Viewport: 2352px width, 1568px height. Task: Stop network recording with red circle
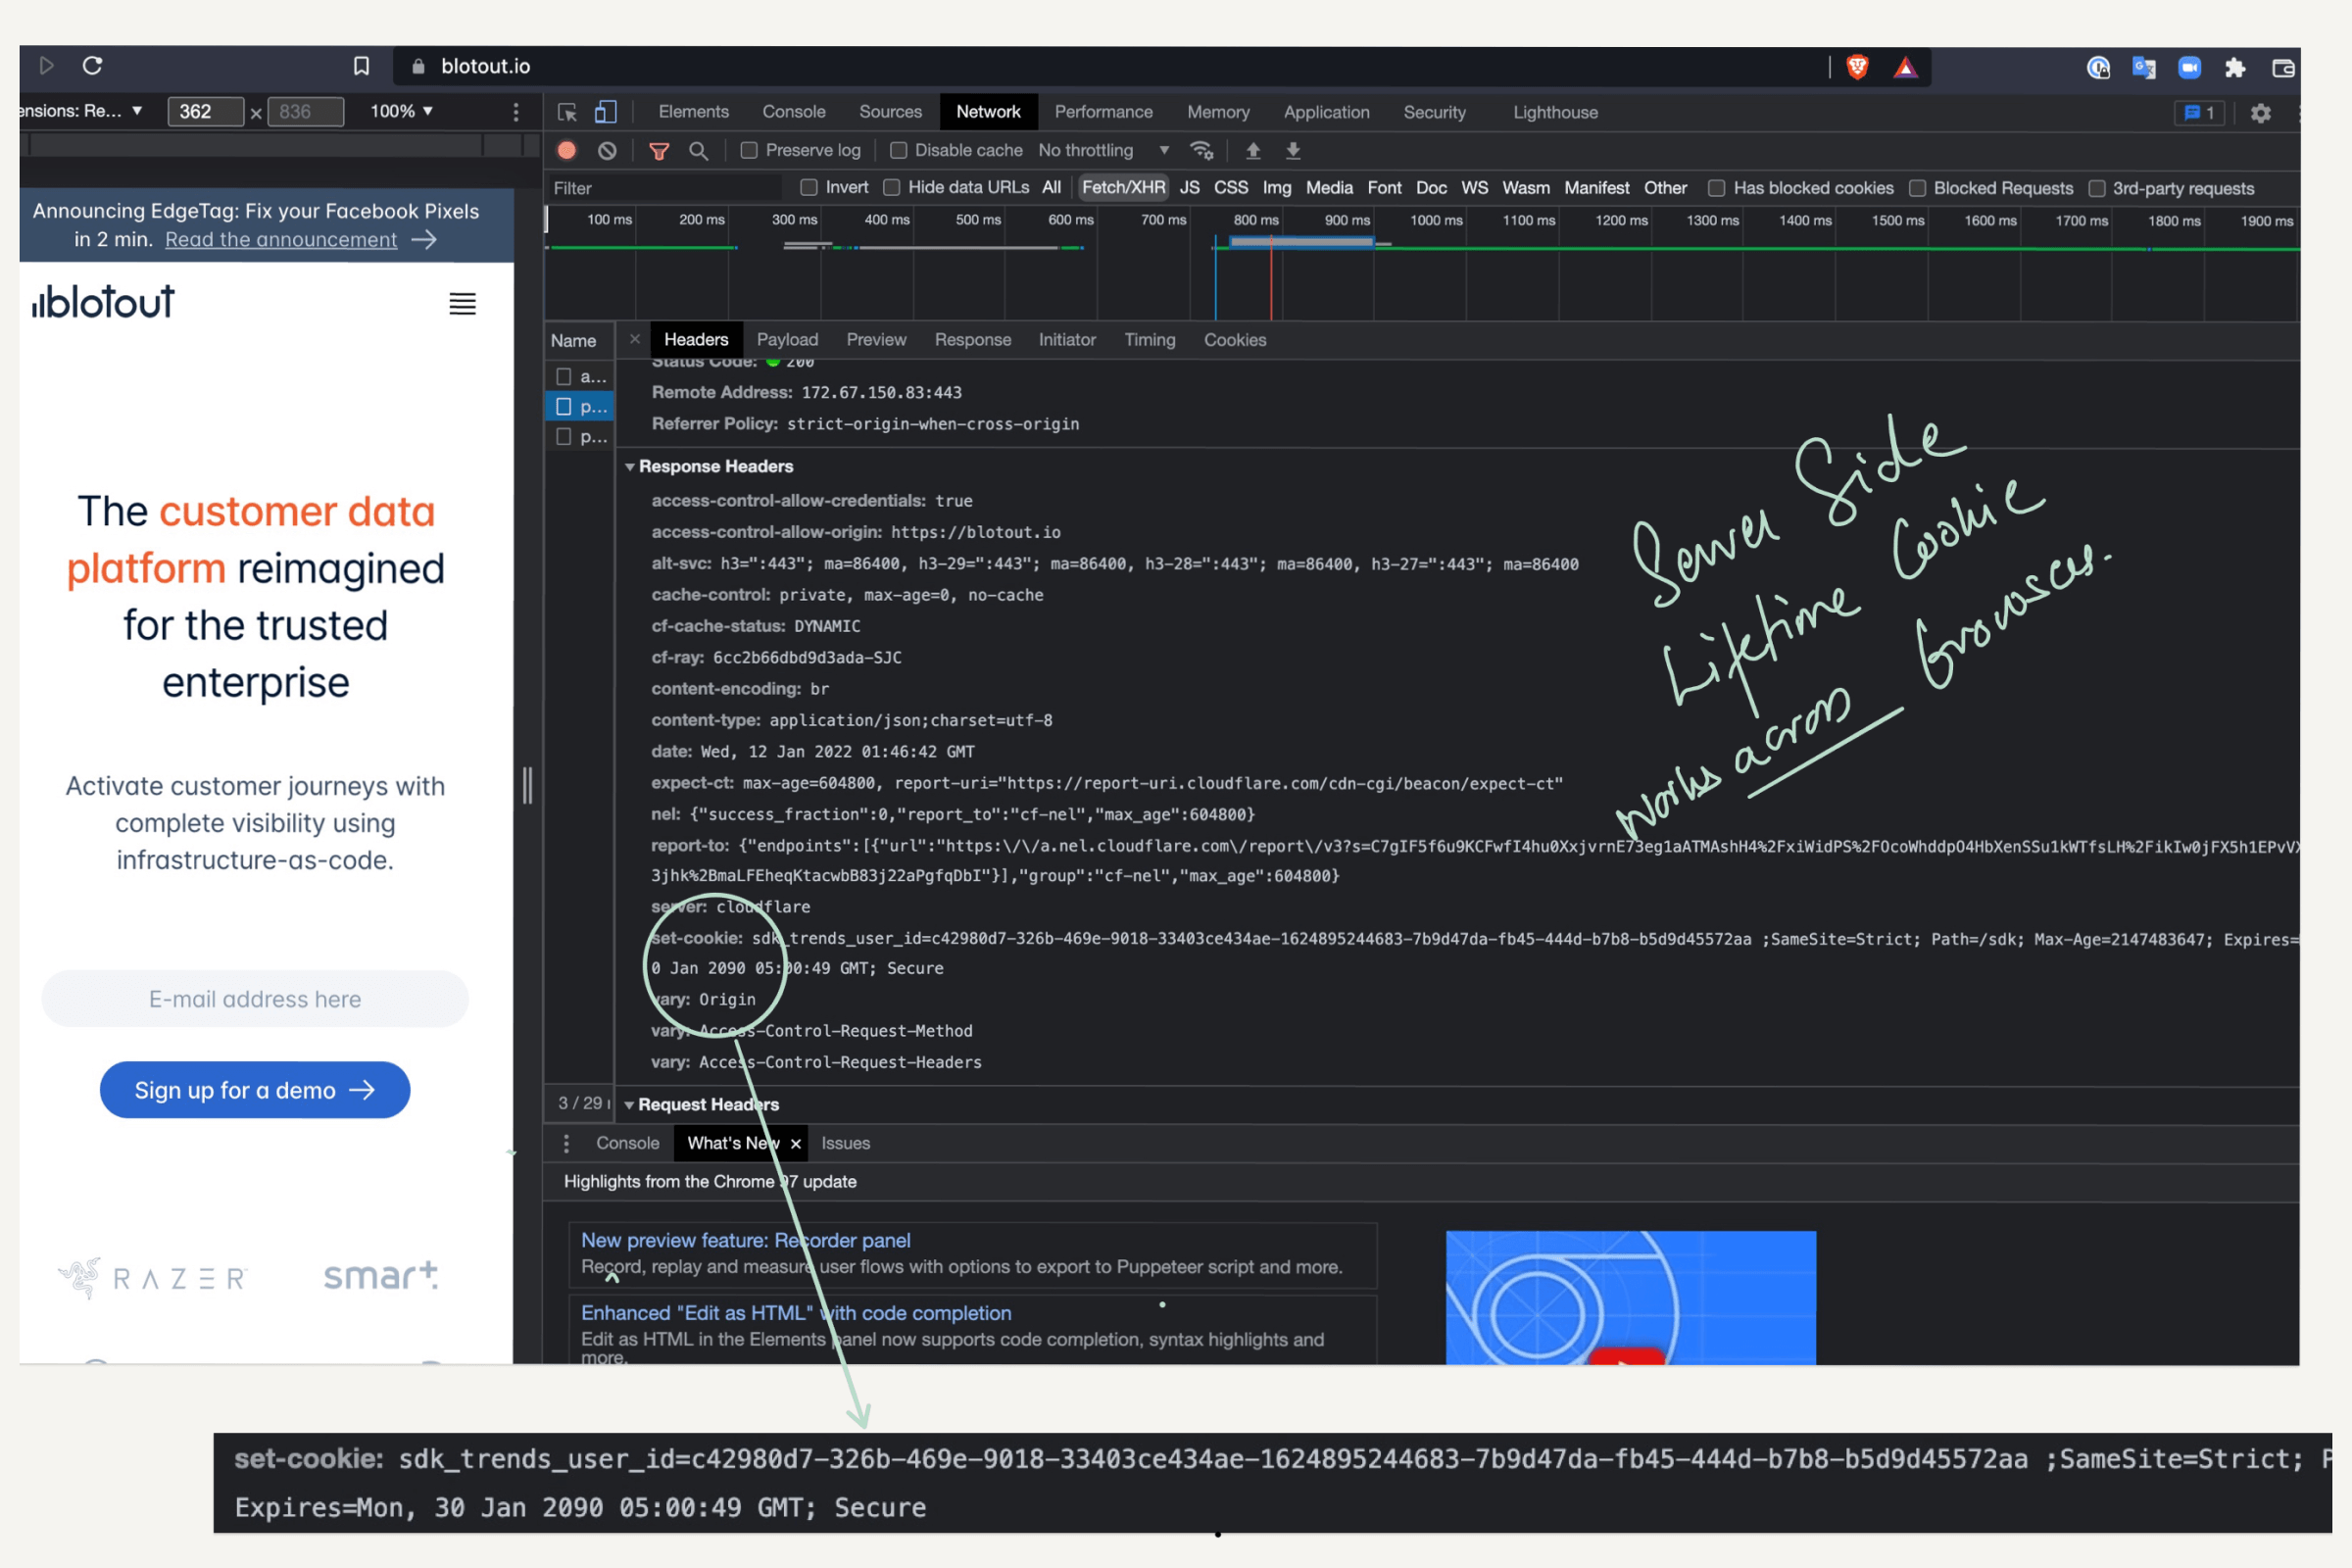tap(567, 150)
